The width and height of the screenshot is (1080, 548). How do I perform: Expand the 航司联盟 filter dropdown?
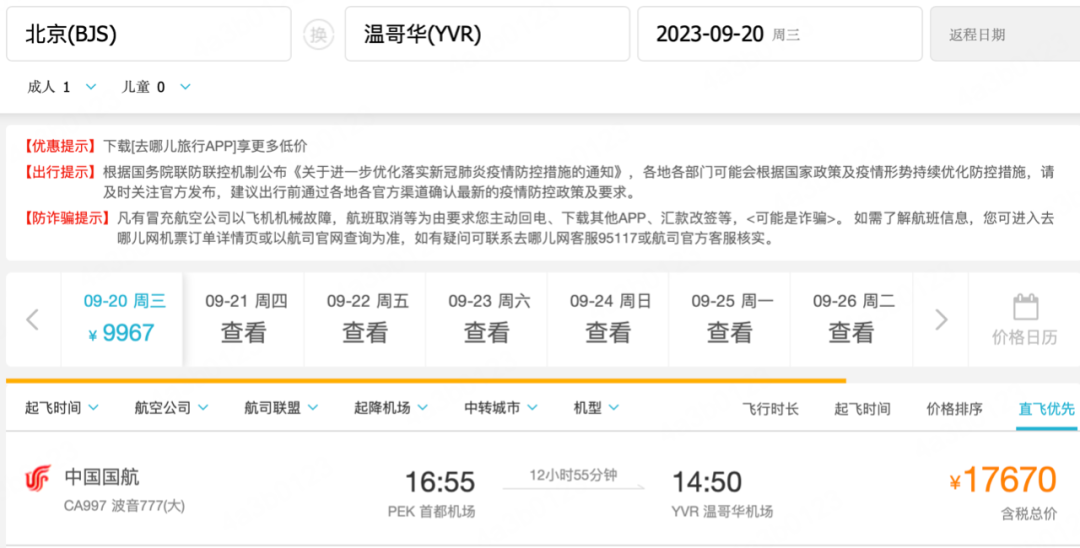(x=281, y=408)
